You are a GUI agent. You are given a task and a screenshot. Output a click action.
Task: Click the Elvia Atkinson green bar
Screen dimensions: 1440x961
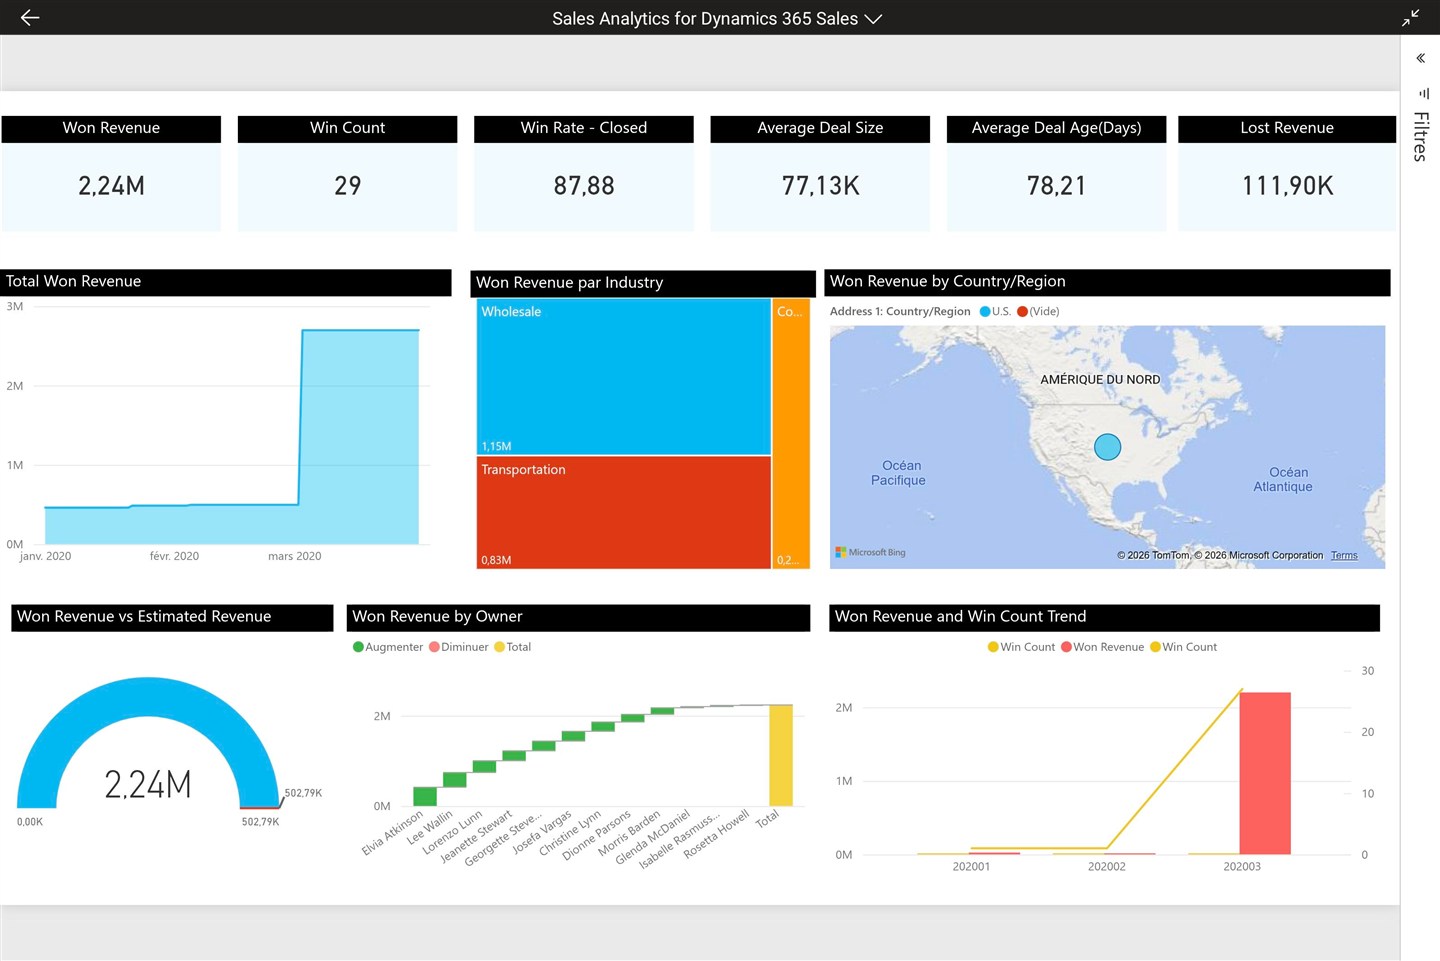425,796
